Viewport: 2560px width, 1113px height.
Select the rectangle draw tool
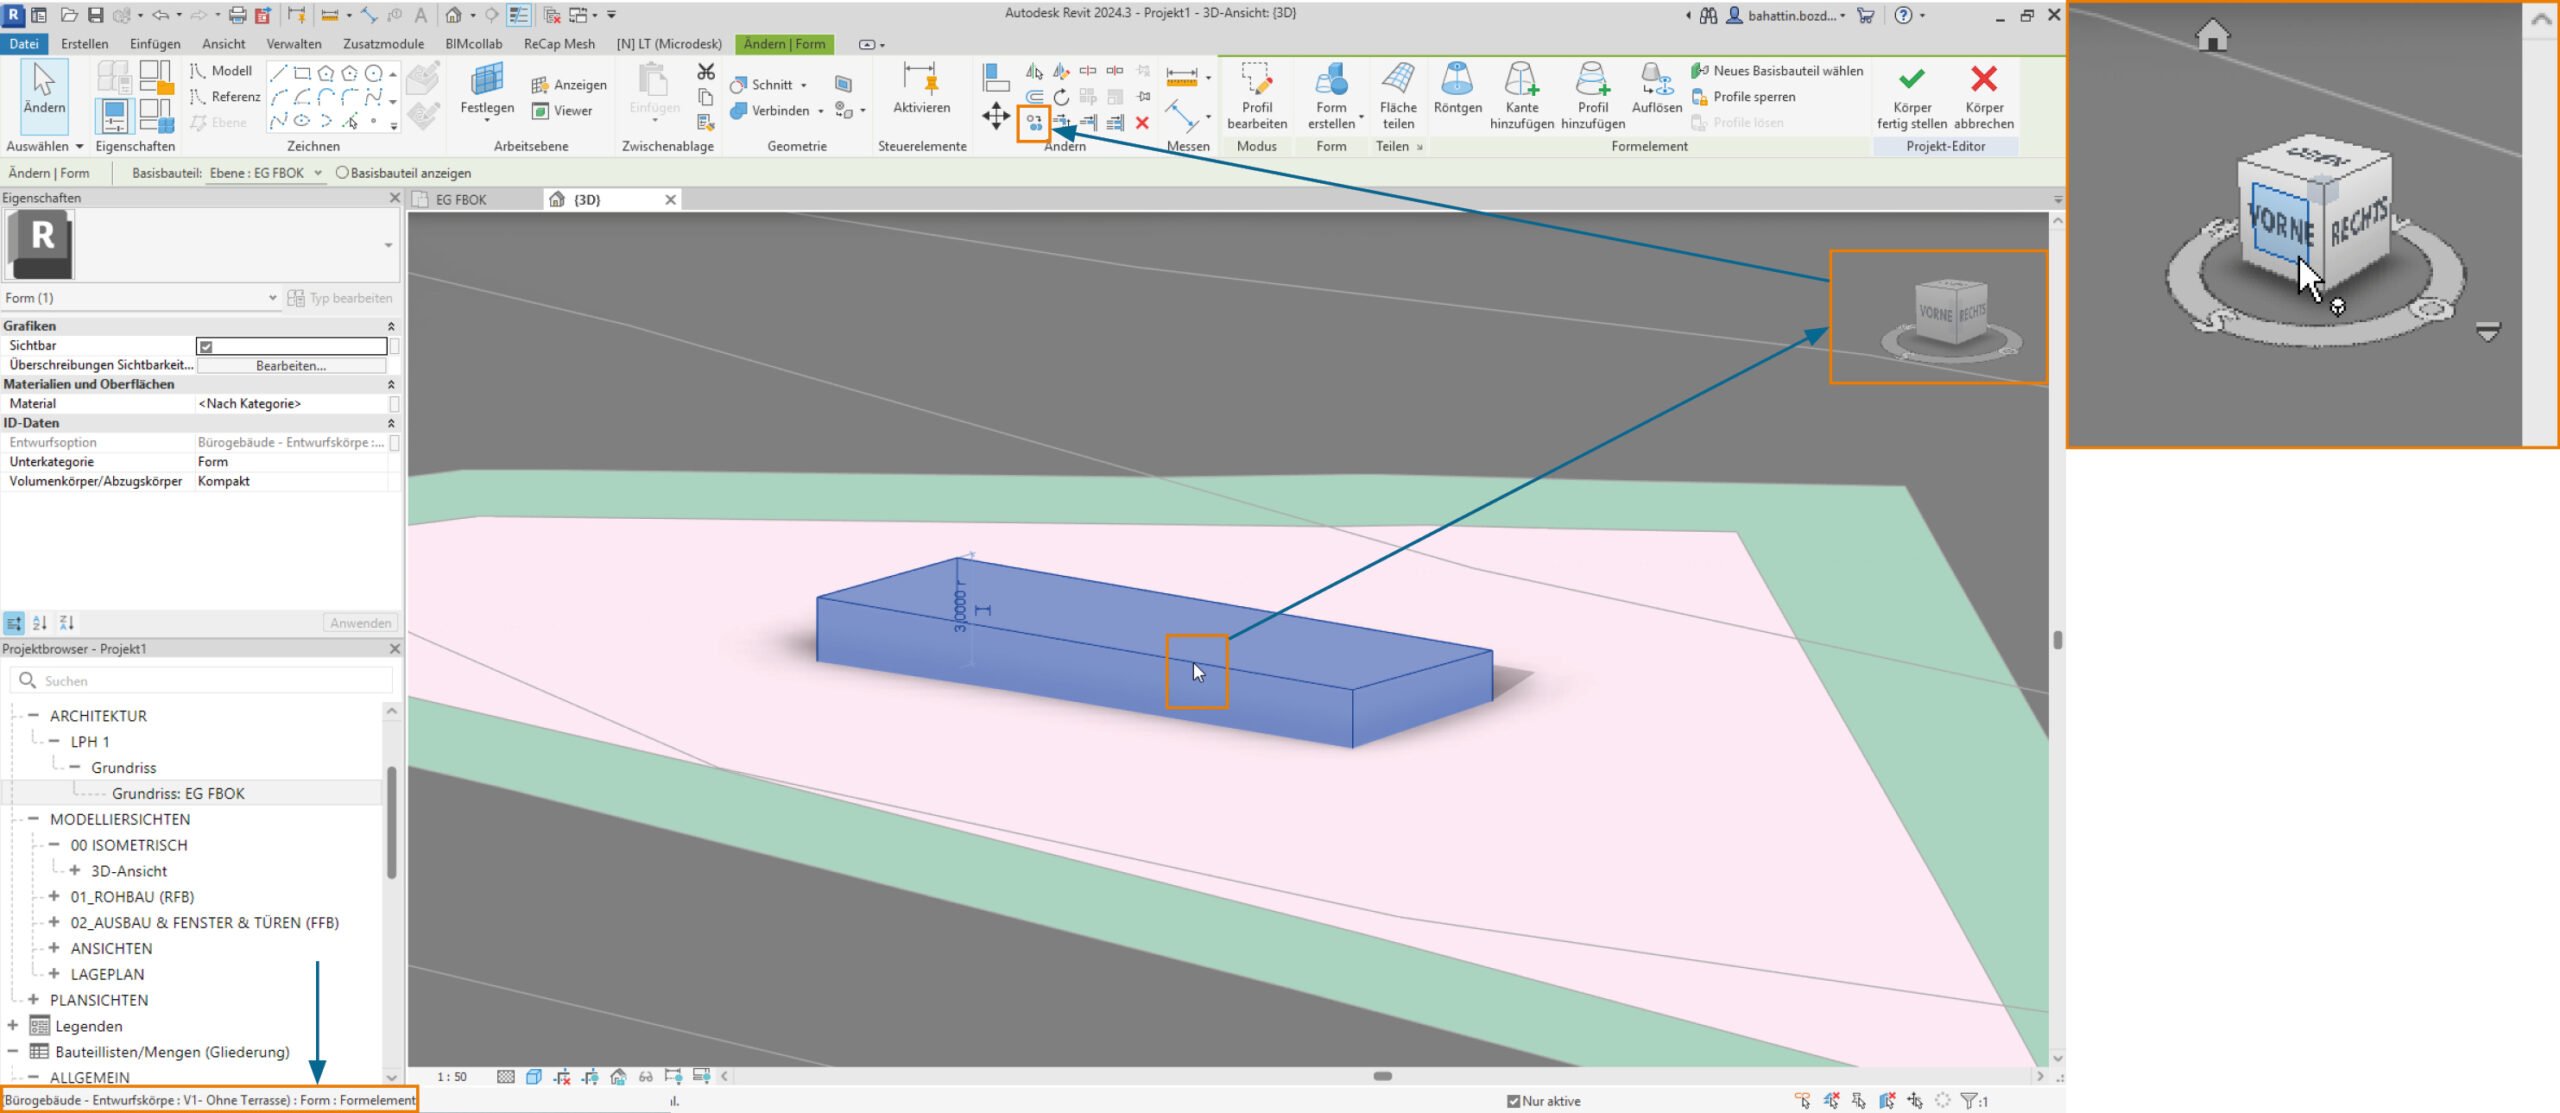pyautogui.click(x=302, y=73)
